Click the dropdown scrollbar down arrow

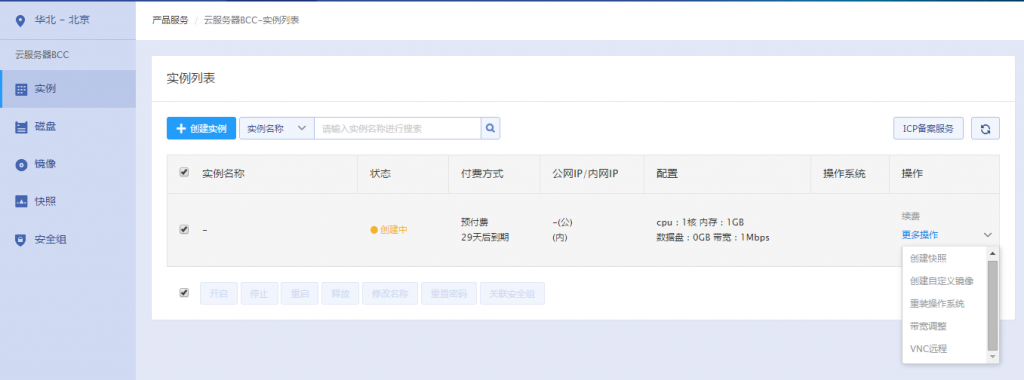tap(993, 356)
